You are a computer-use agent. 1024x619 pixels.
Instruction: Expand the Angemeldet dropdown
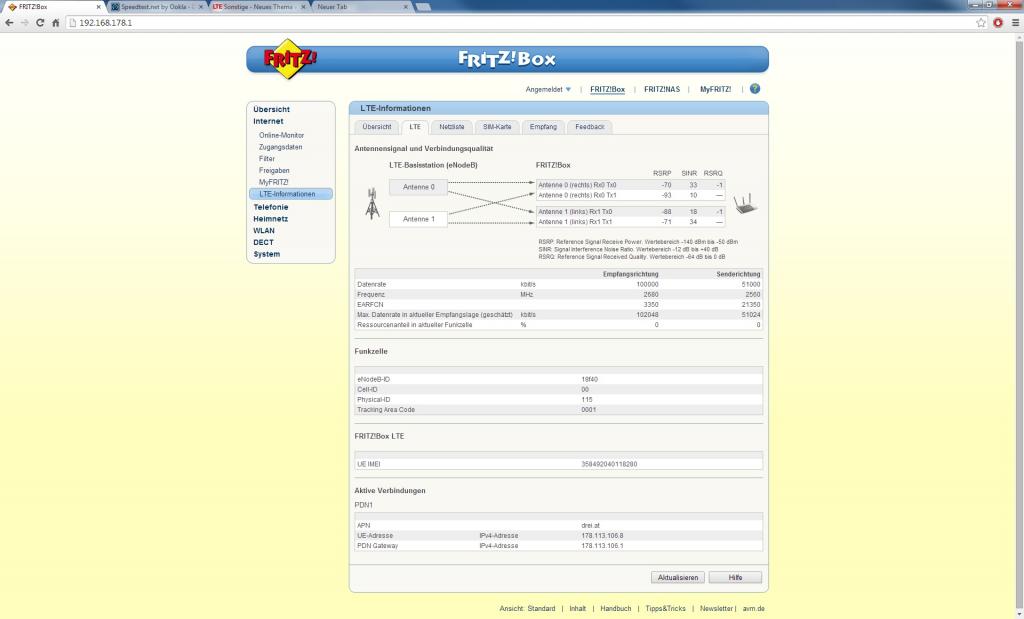point(548,89)
